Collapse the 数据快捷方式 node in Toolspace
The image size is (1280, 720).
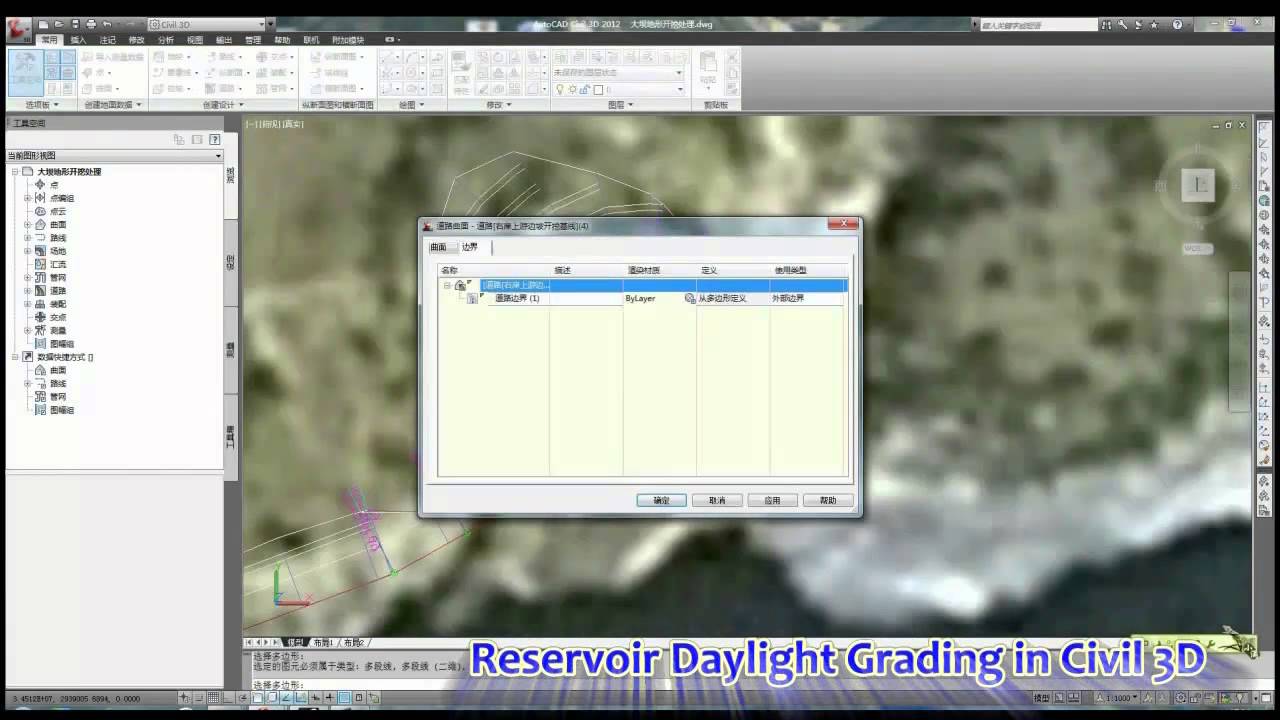[x=15, y=357]
